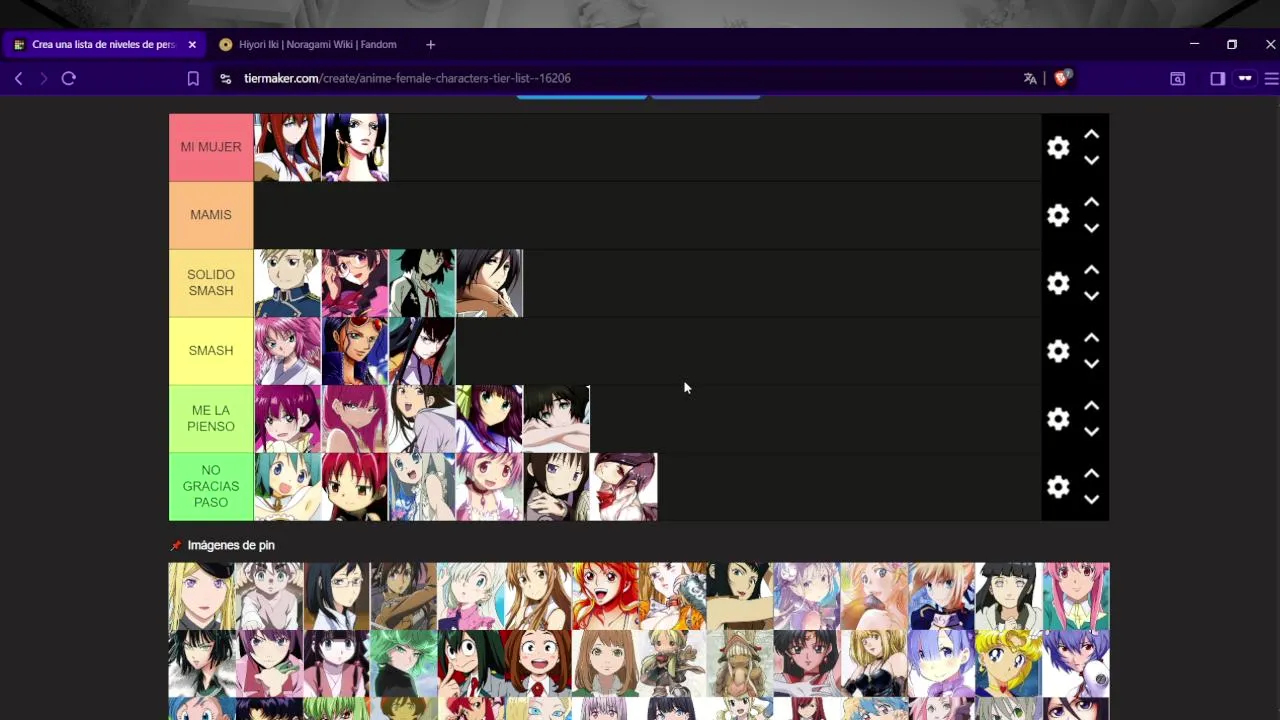Select last thumbnail in ME LA PIENSO row
The width and height of the screenshot is (1280, 720).
(x=556, y=419)
